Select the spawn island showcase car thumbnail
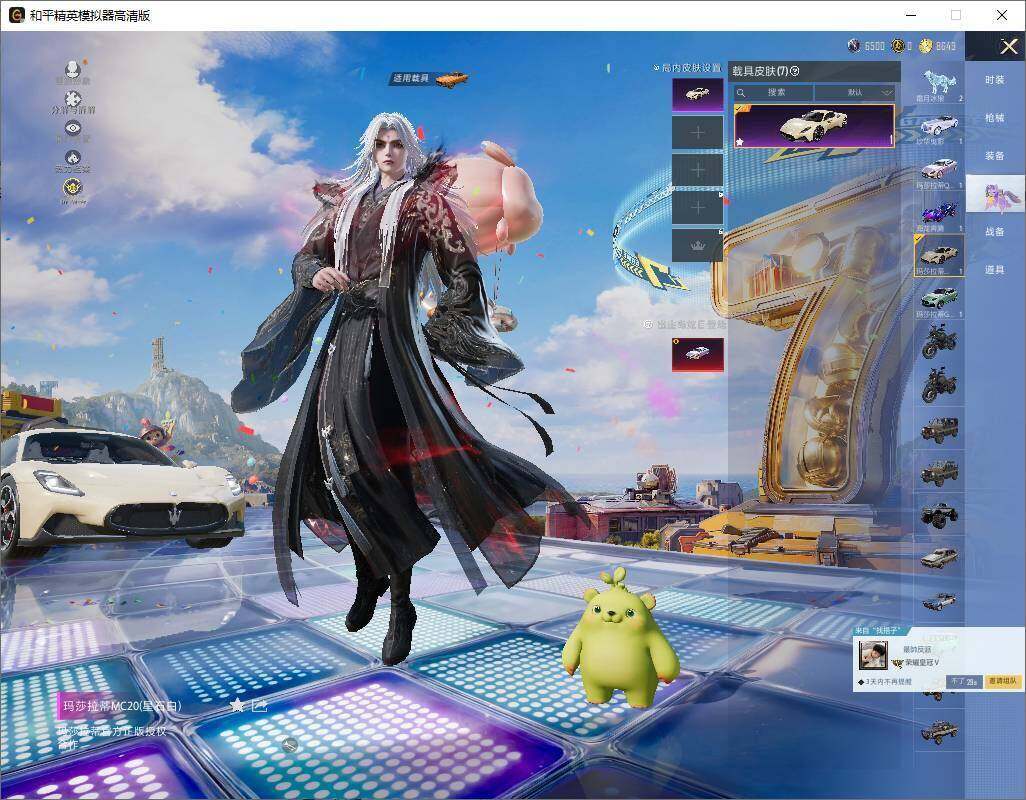Viewport: 1026px width, 800px height. point(698,355)
